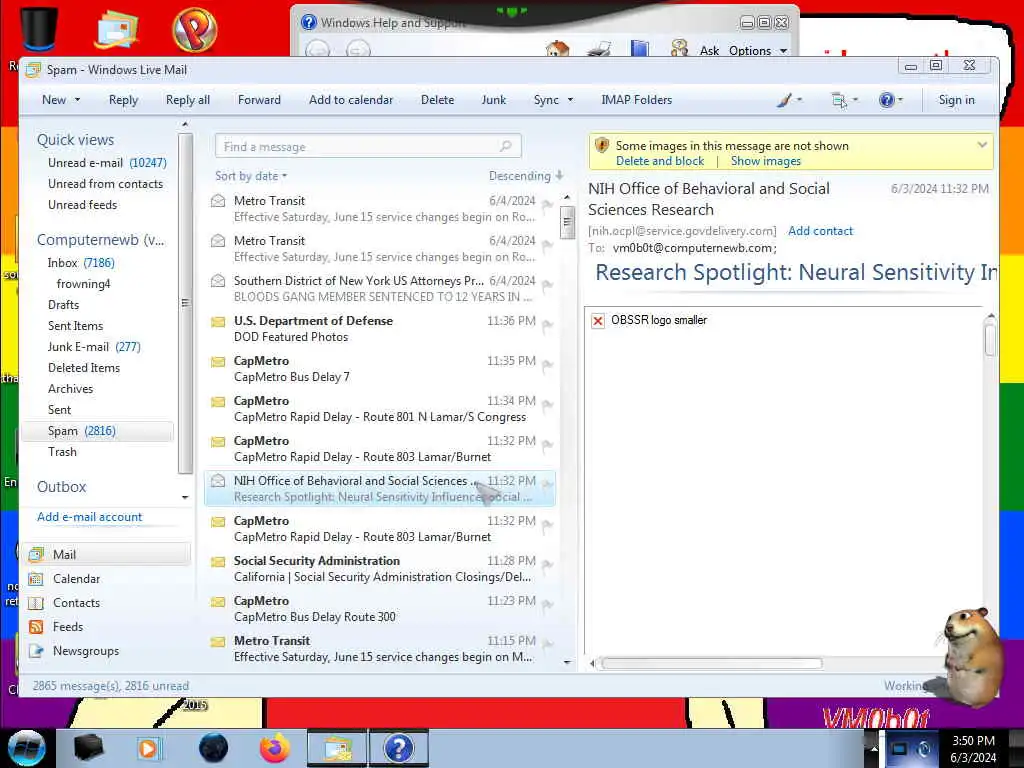The width and height of the screenshot is (1024, 768).
Task: Click Windows Media Player taskbar icon
Action: pyautogui.click(x=148, y=748)
